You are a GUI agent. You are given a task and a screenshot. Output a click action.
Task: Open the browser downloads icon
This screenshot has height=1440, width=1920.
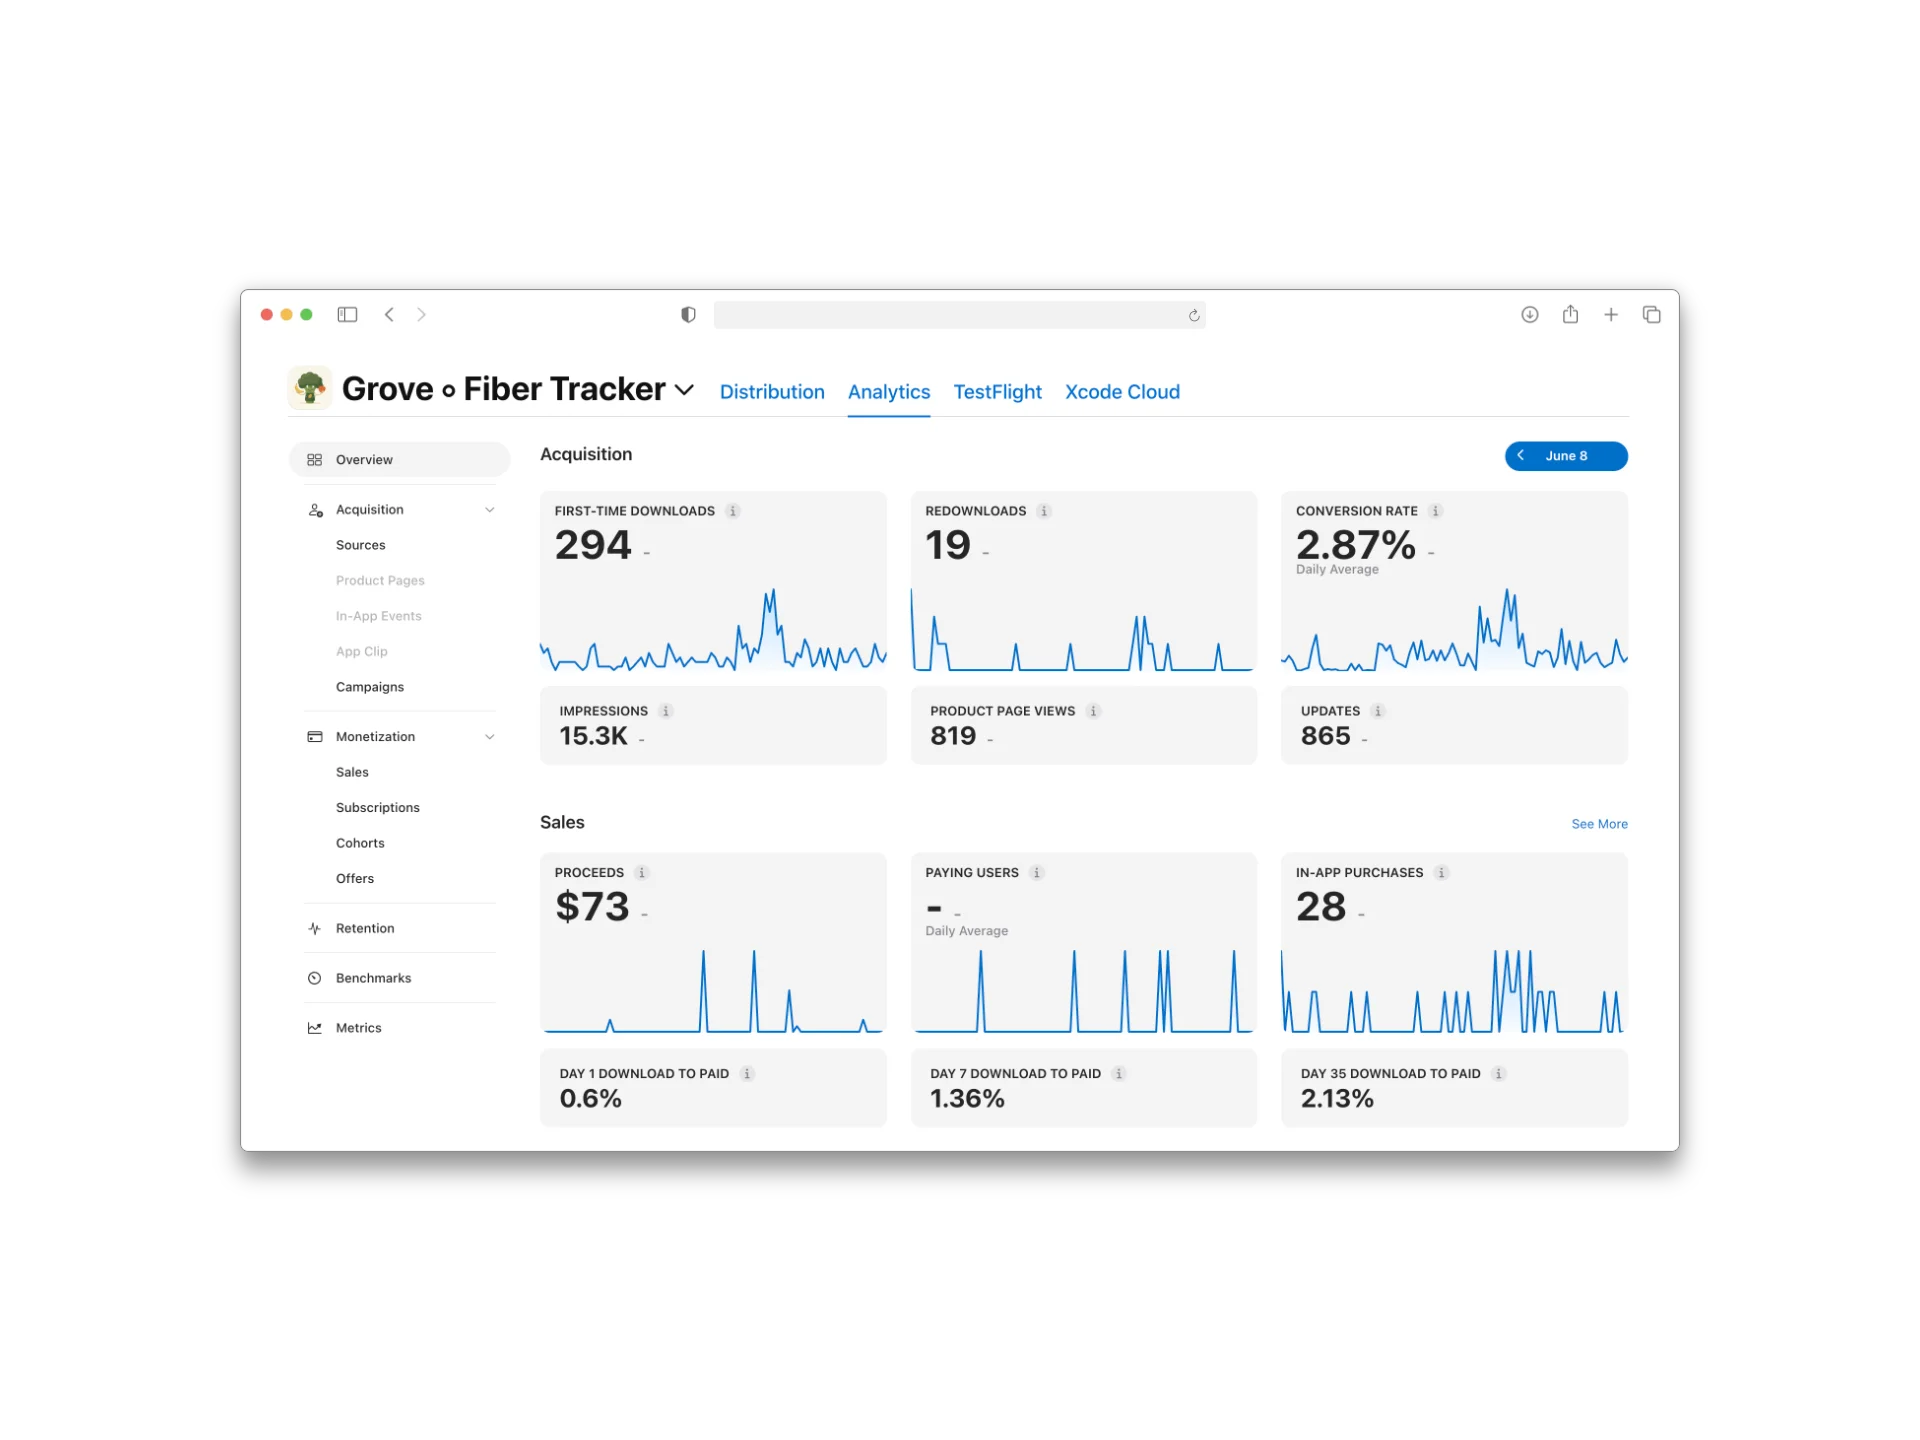1530,315
